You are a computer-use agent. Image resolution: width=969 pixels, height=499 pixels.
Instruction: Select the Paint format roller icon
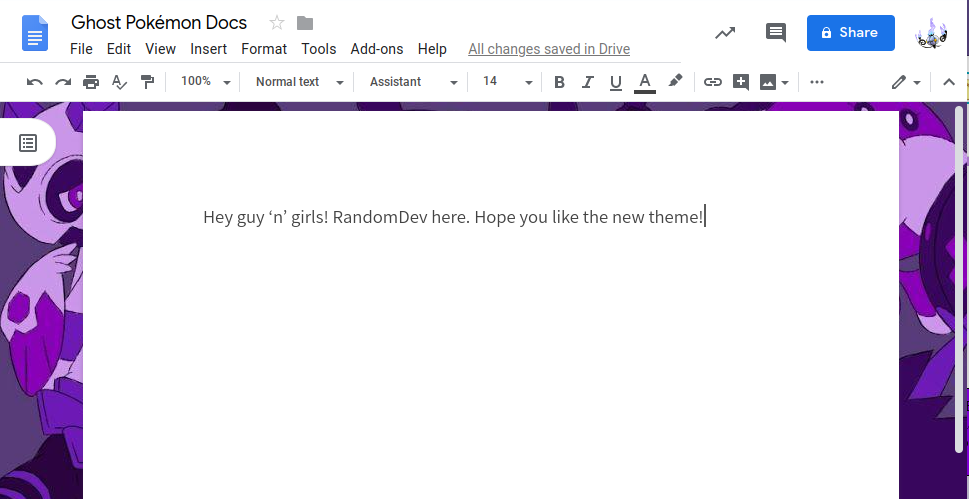click(x=147, y=82)
